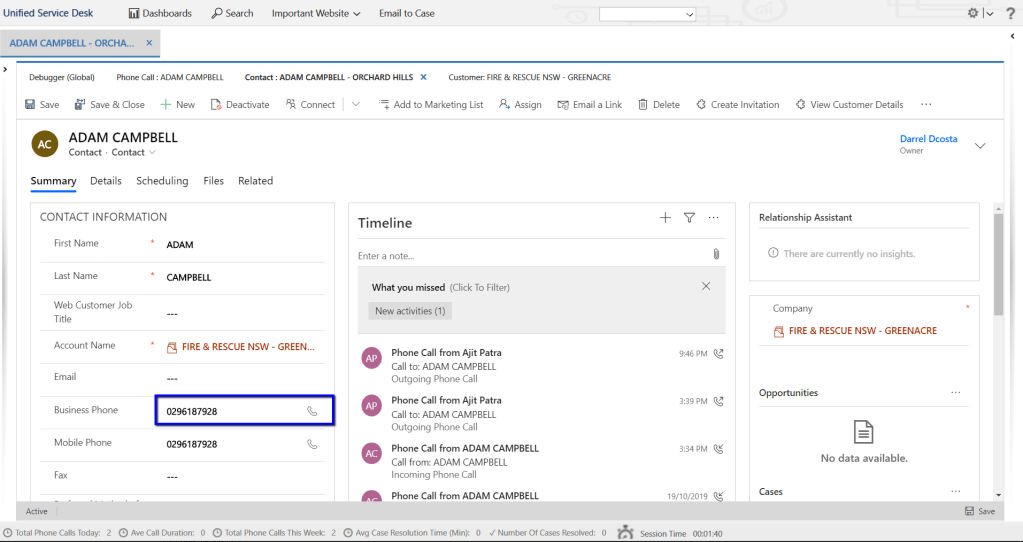Image resolution: width=1023 pixels, height=542 pixels.
Task: Open the Connect split-button dropdown arrow
Action: (355, 104)
